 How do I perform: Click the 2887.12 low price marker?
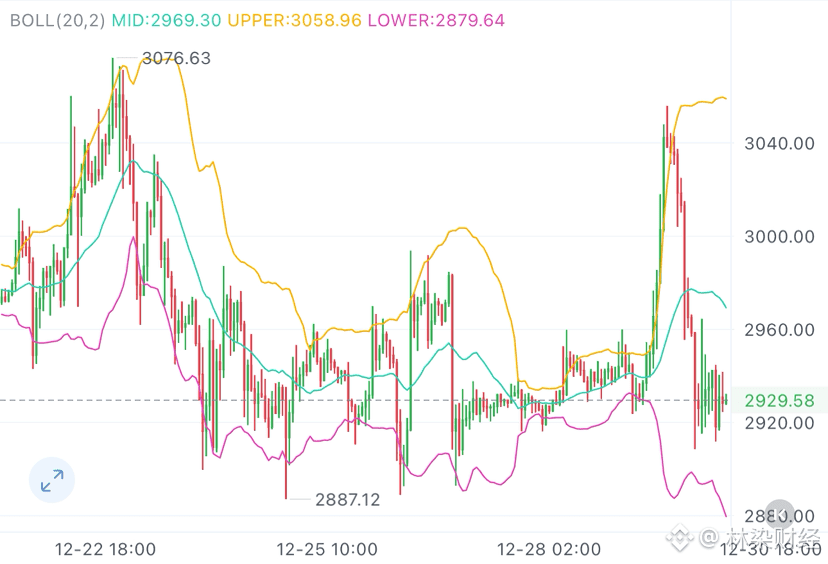point(347,499)
